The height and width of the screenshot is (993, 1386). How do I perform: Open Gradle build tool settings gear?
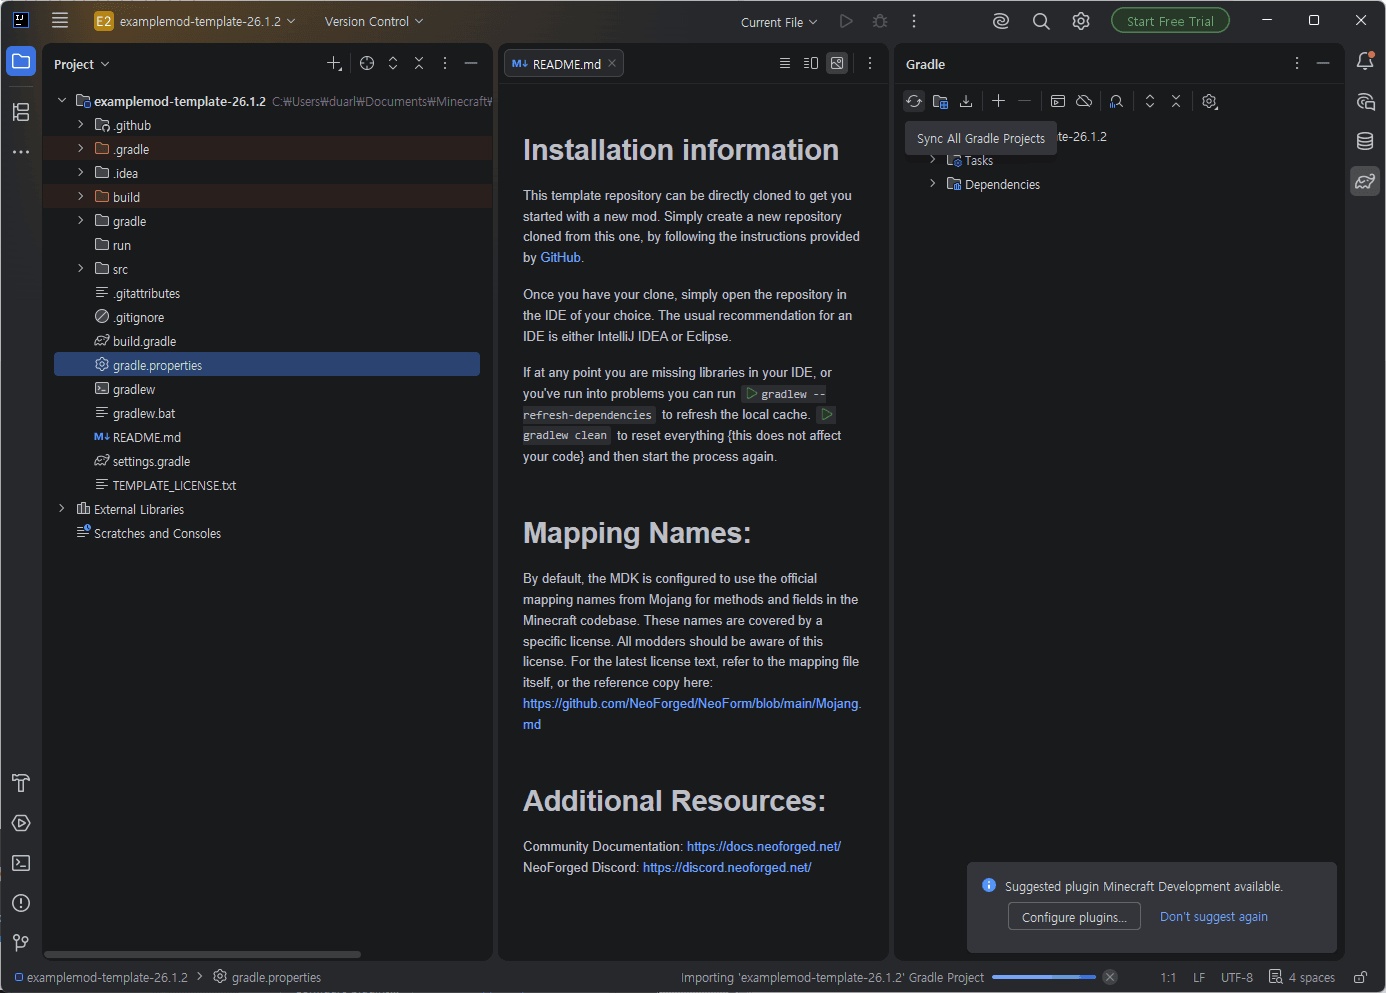pos(1210,101)
